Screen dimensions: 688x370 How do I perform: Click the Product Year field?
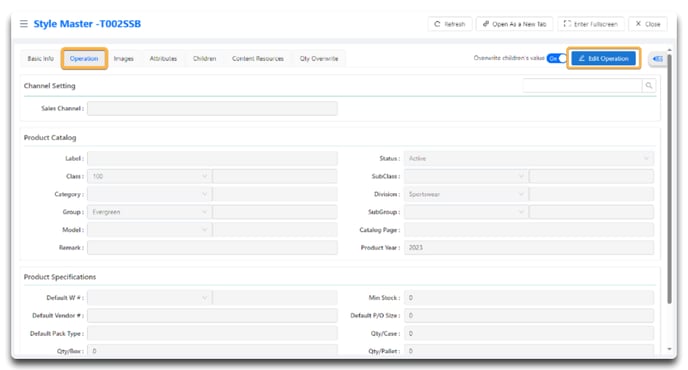tap(529, 248)
